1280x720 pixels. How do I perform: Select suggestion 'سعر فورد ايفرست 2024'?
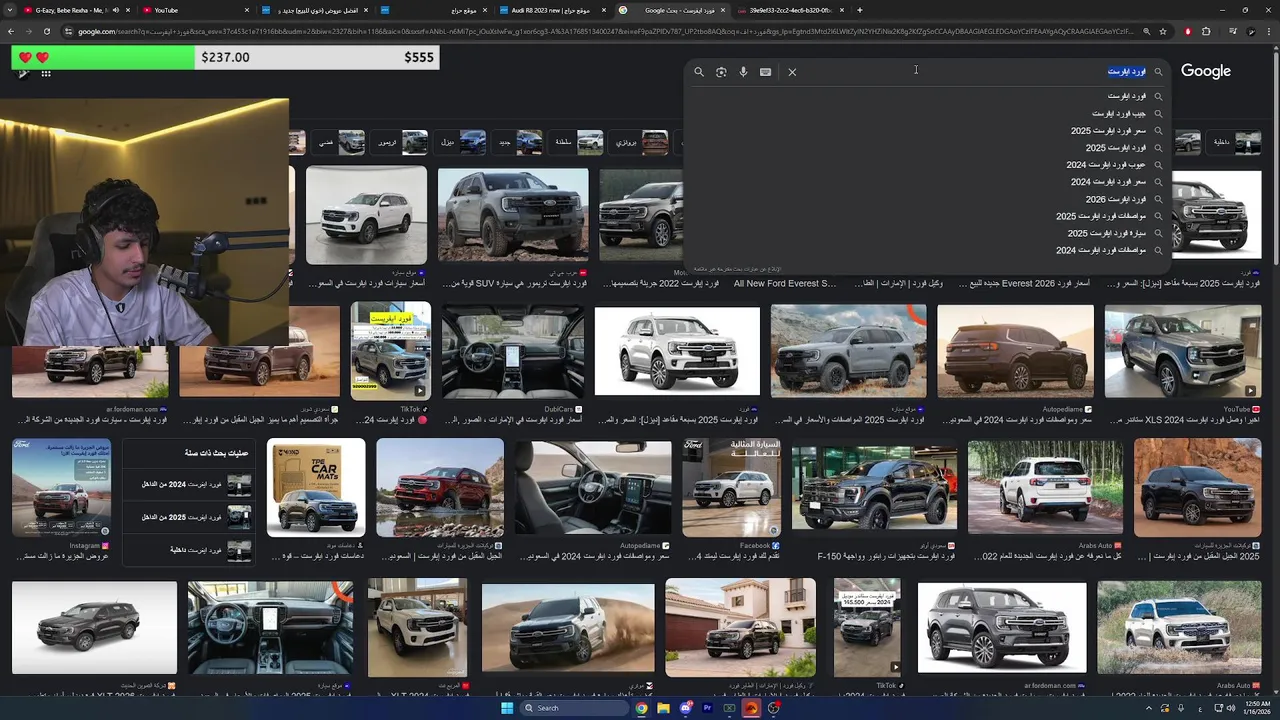[x=928, y=182]
